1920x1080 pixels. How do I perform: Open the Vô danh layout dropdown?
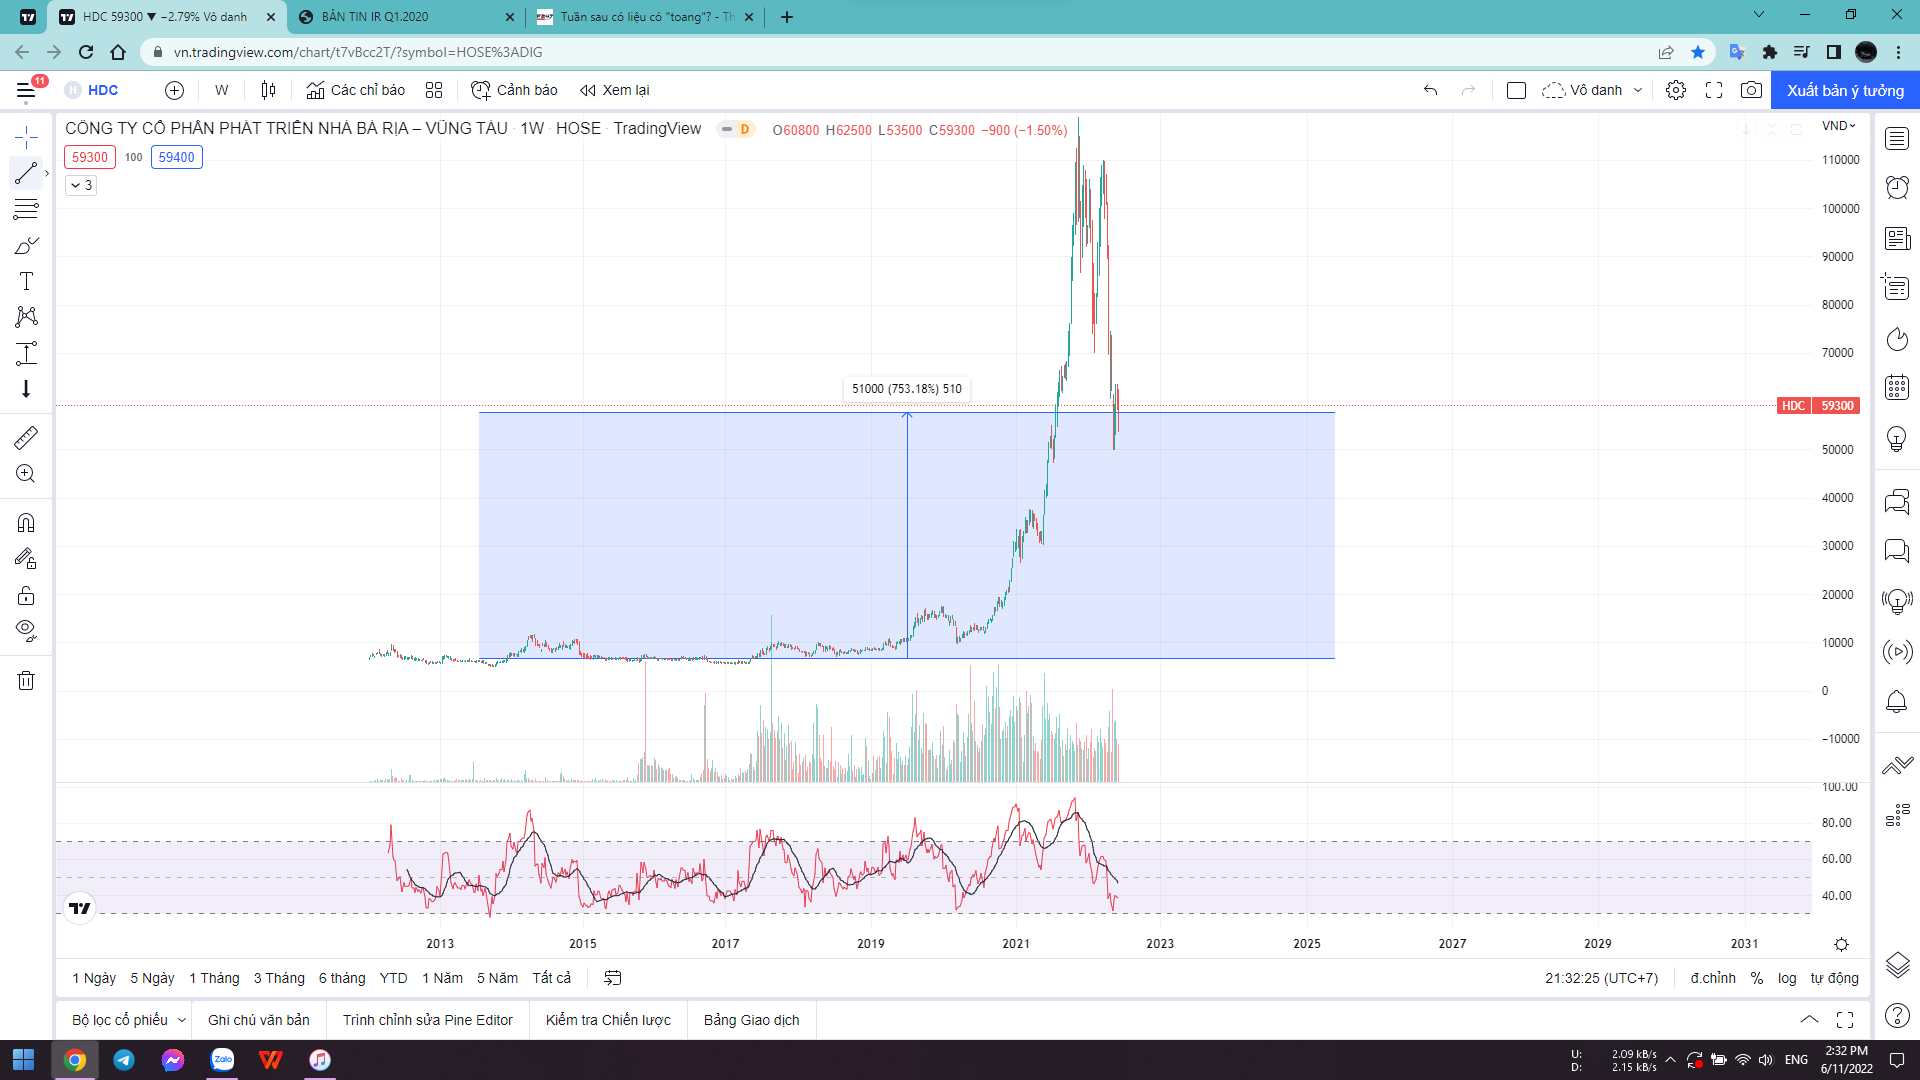pos(1638,90)
